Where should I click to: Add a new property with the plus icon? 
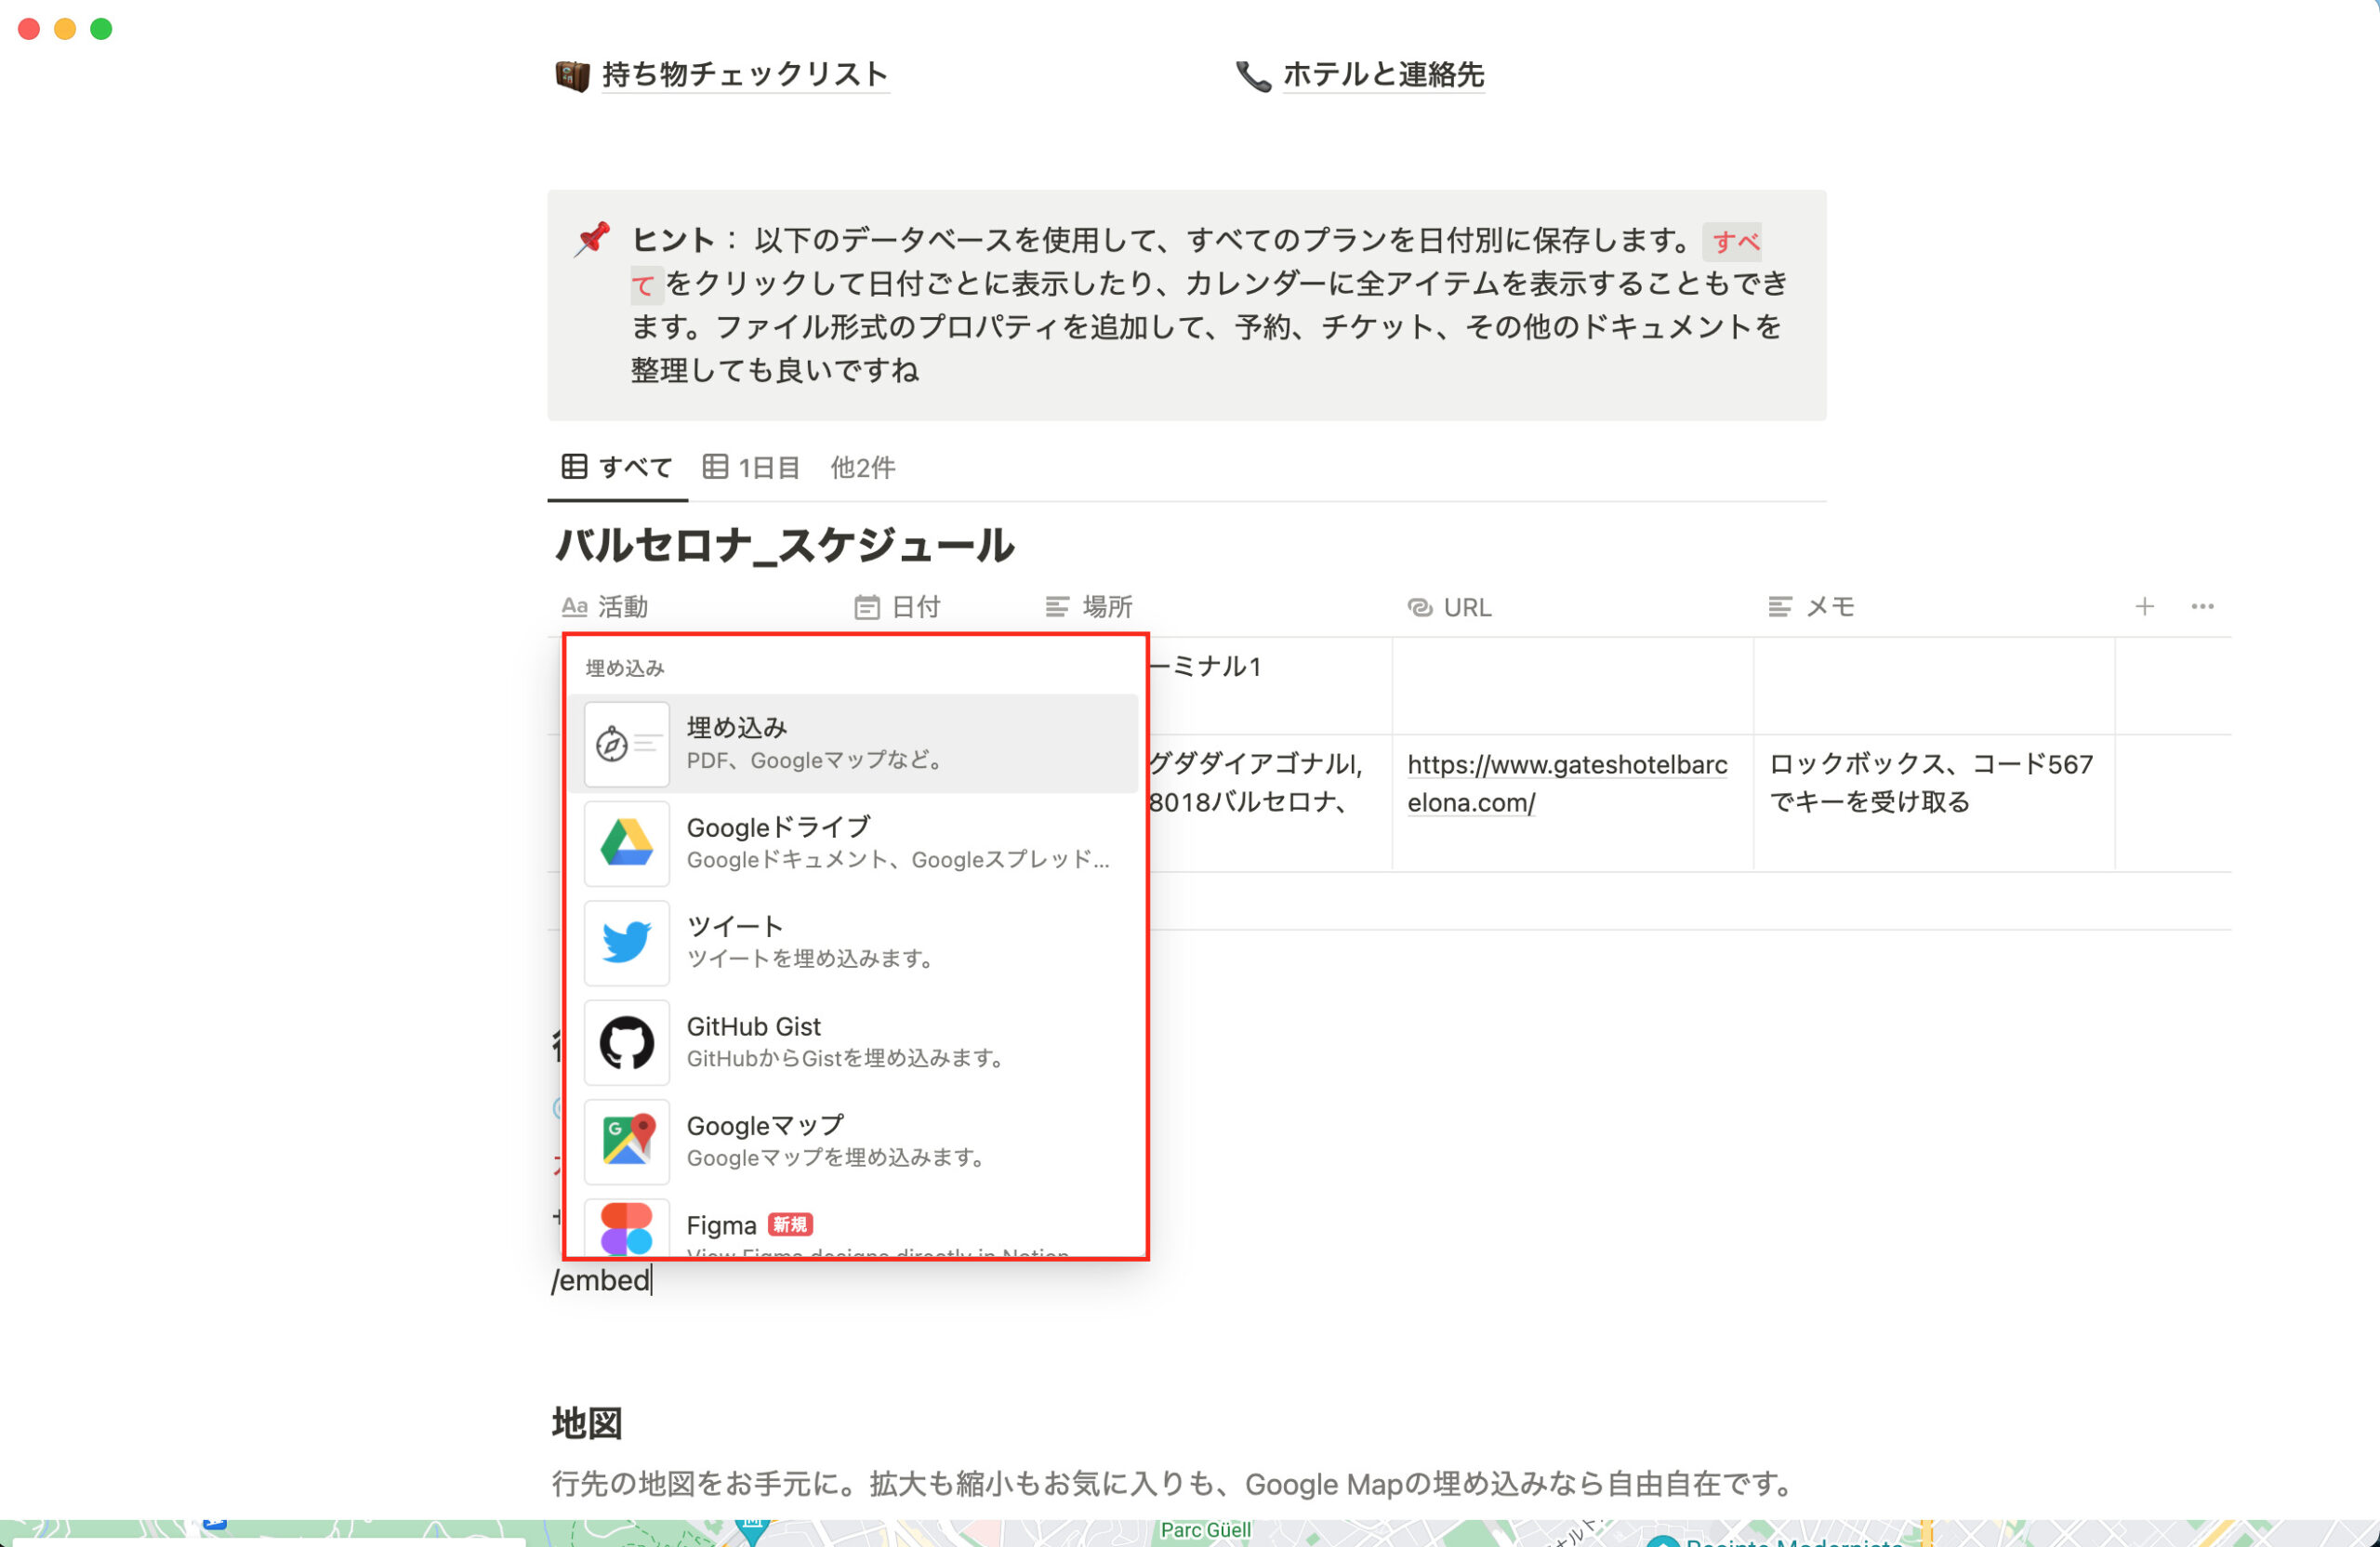tap(2145, 606)
